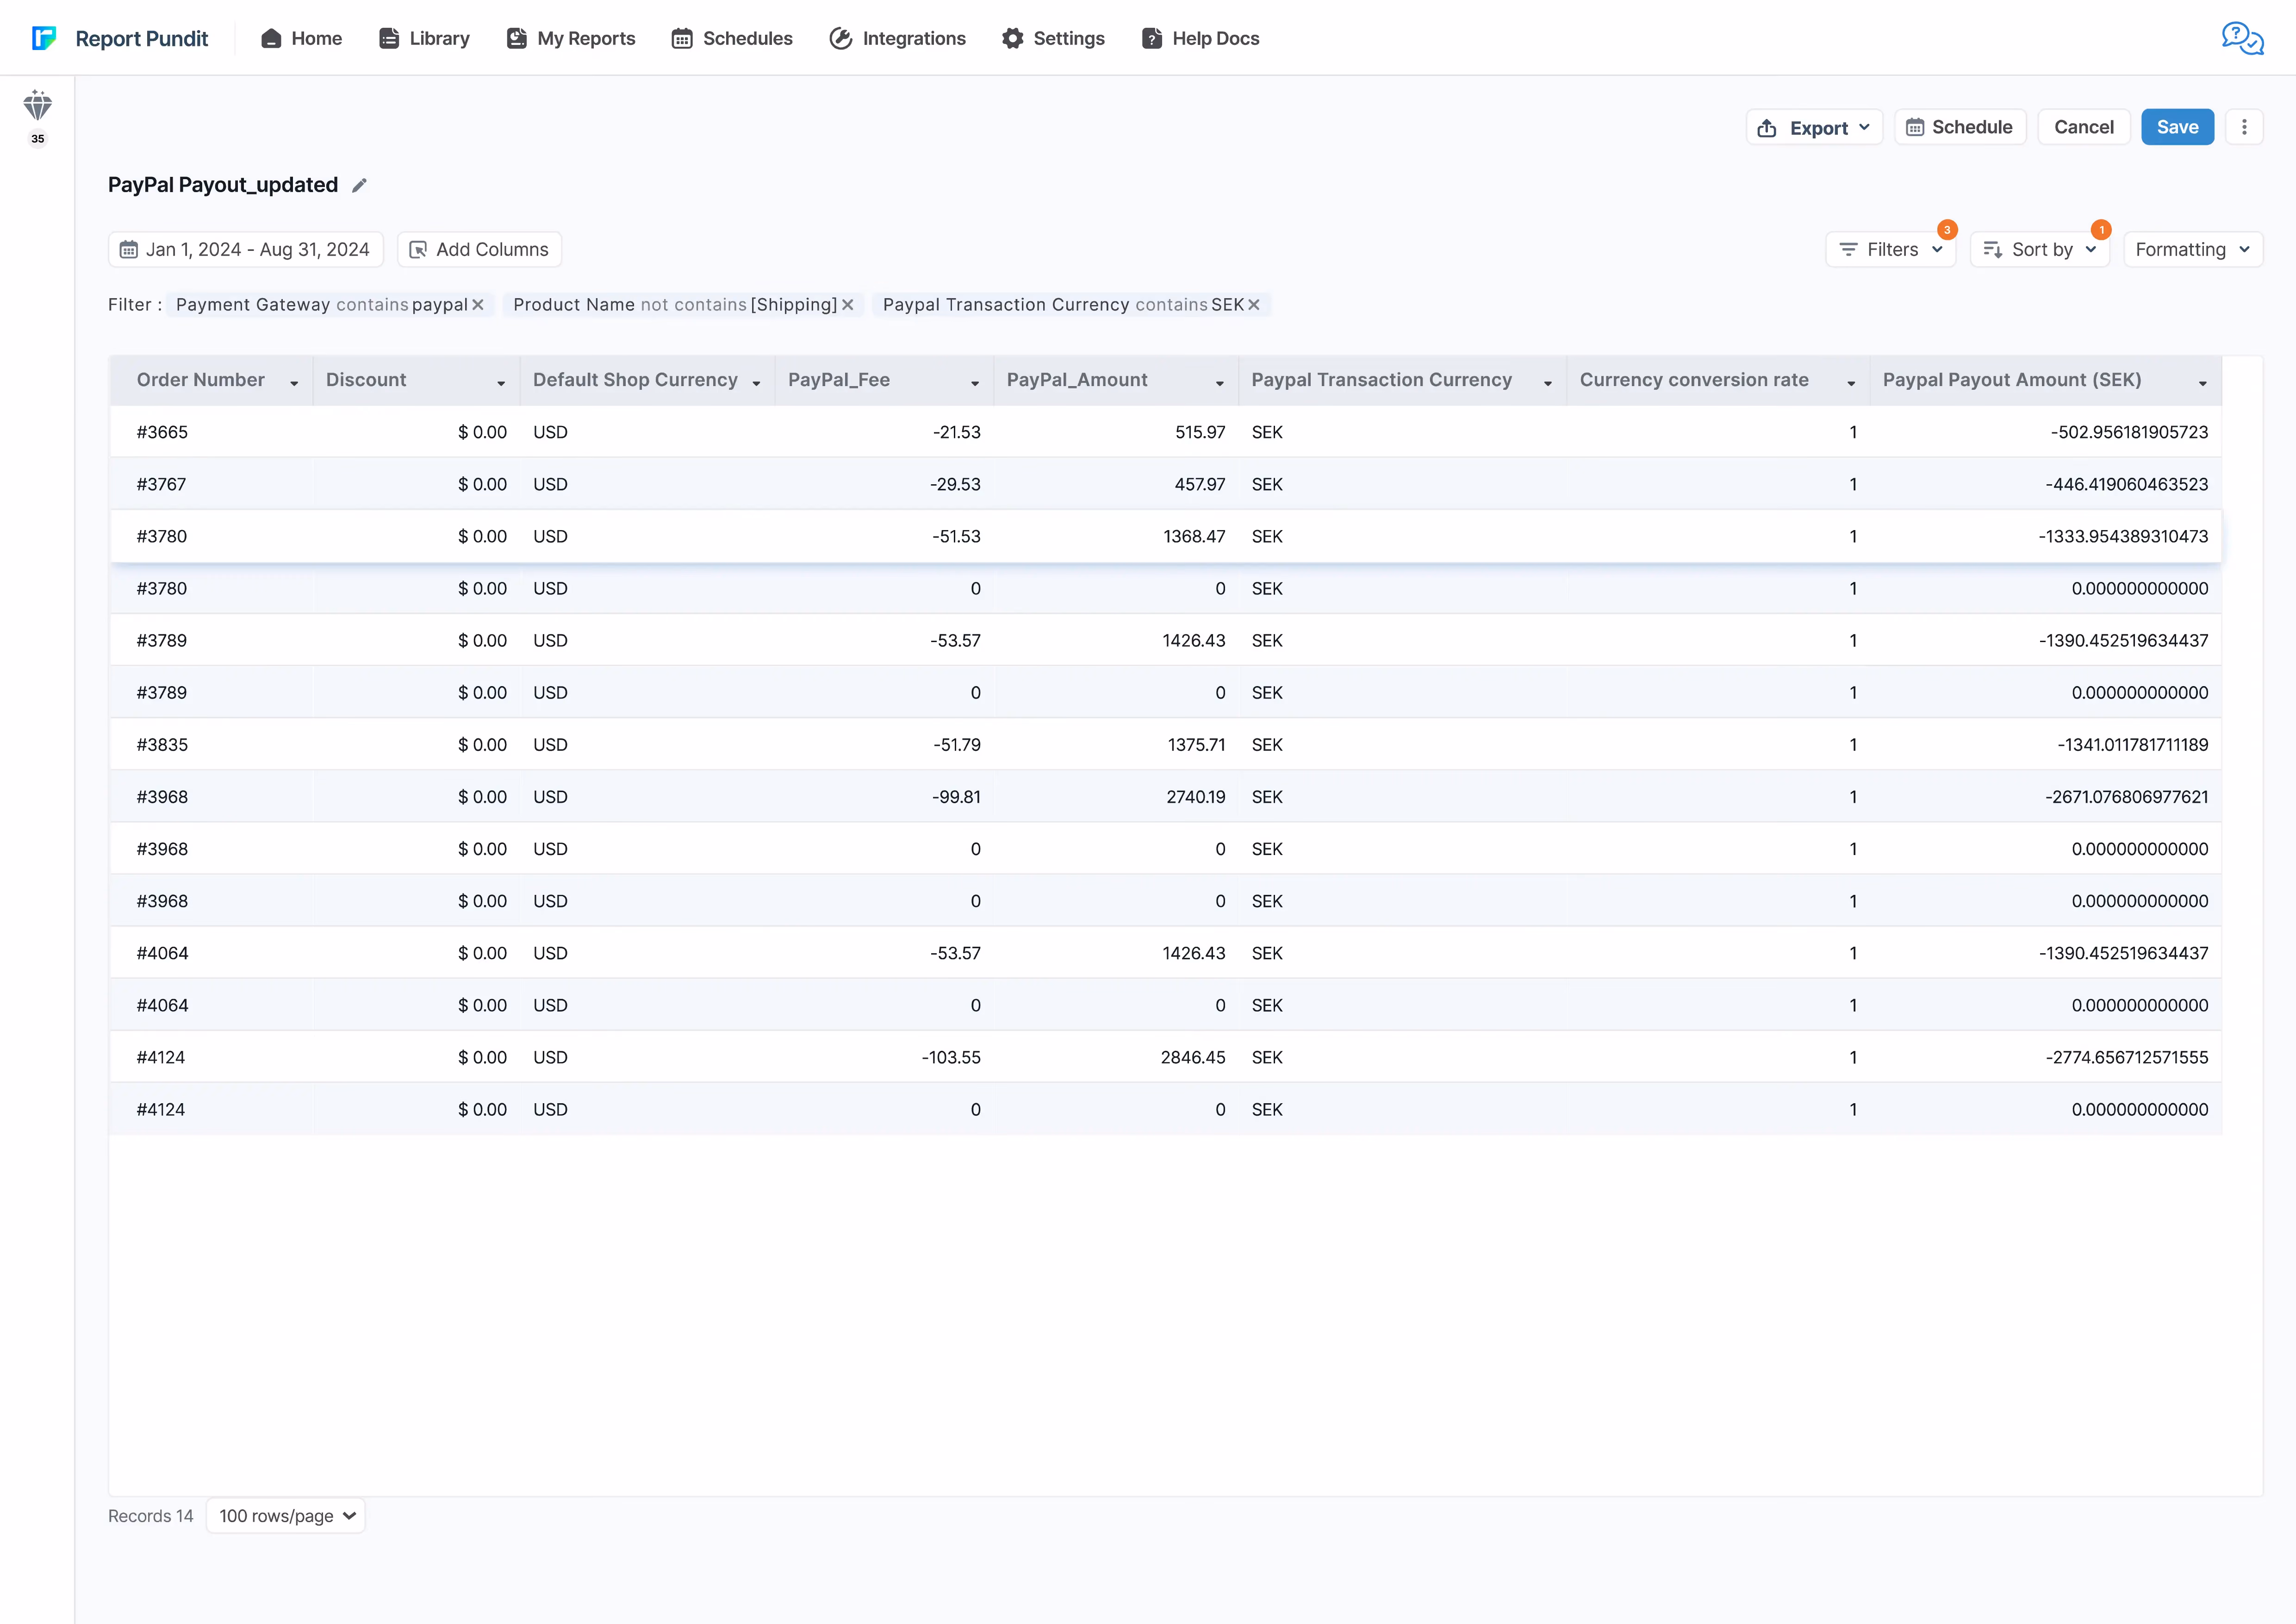Click the diamond credits icon in sidebar
Screen dimensions: 2296x1624
pyautogui.click(x=37, y=105)
